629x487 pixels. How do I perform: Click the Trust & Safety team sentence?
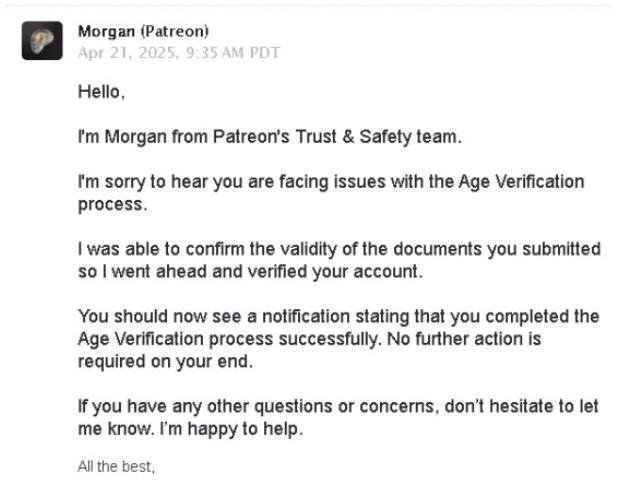(270, 137)
